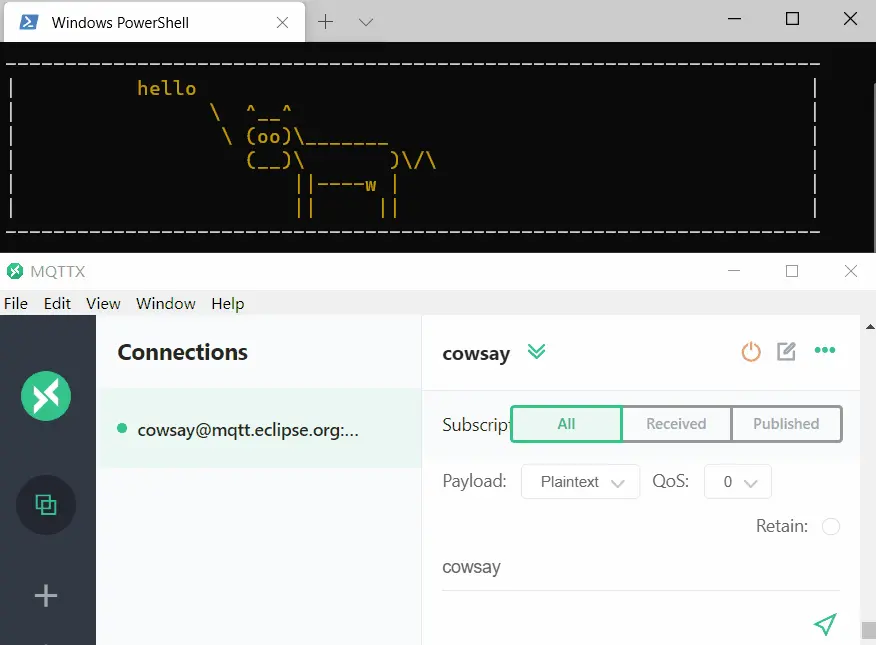Click the green status dot beside cowsay connection
Image resolution: width=876 pixels, height=645 pixels.
click(x=122, y=428)
